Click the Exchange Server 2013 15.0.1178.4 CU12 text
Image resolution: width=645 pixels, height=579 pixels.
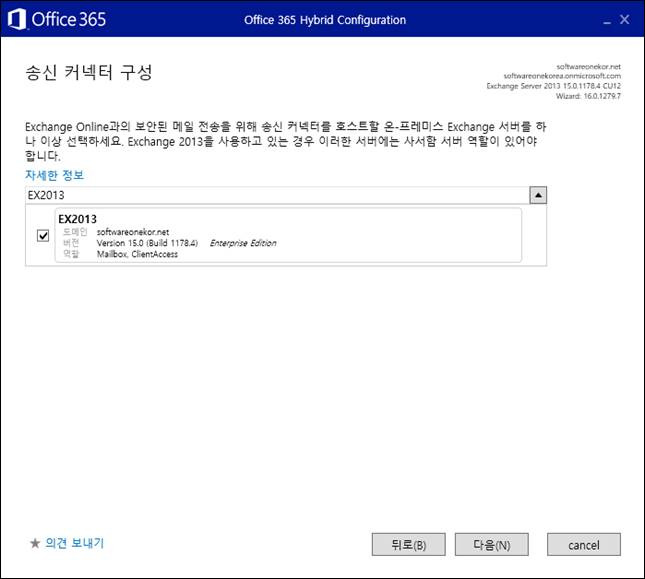(554, 86)
